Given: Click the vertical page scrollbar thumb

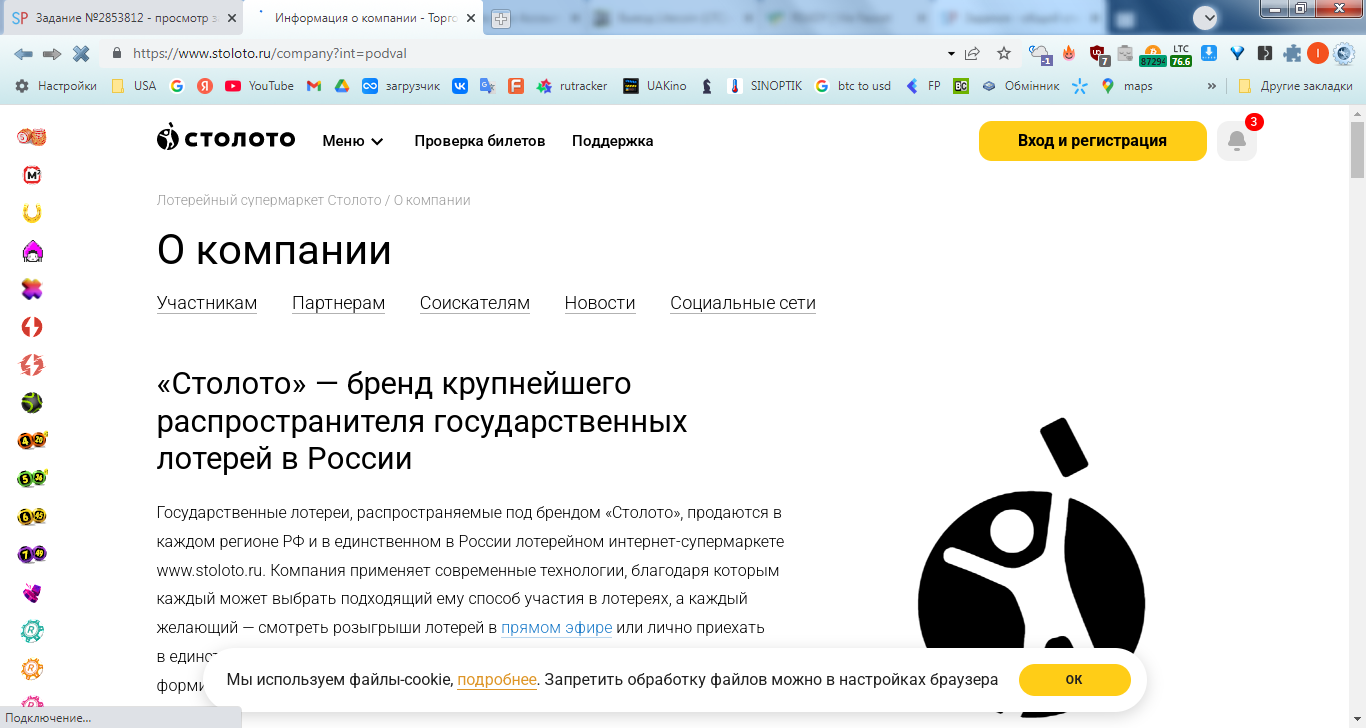Looking at the screenshot, I should [x=1357, y=149].
